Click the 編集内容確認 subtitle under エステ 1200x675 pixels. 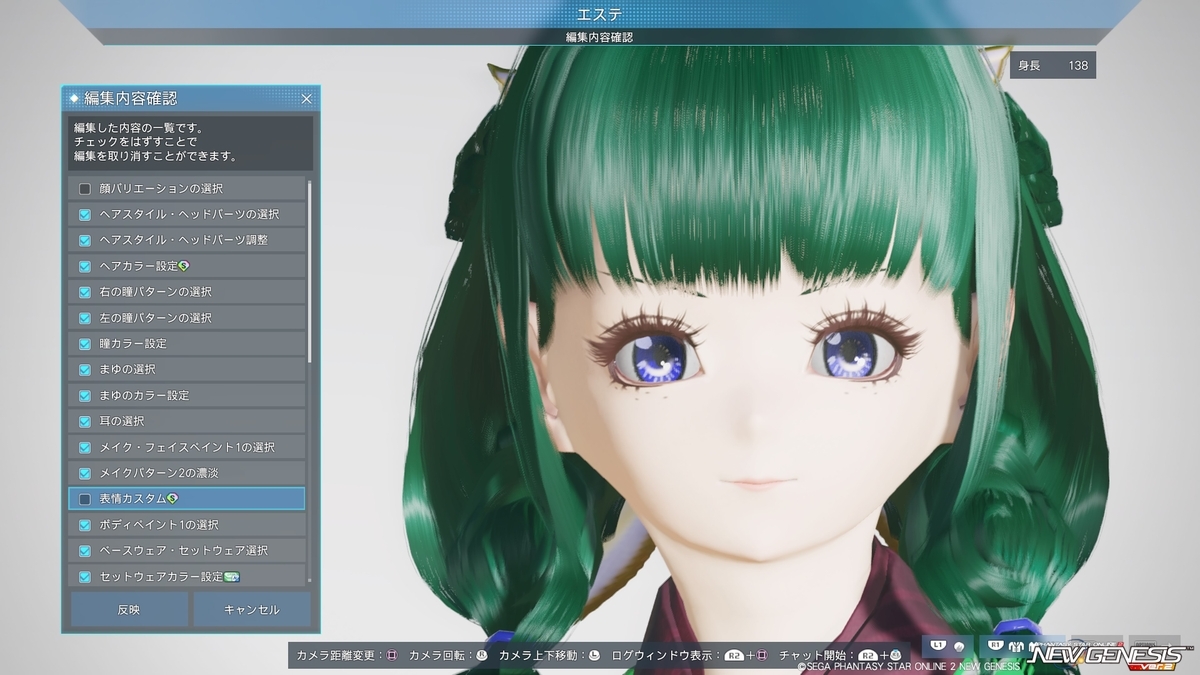(599, 37)
